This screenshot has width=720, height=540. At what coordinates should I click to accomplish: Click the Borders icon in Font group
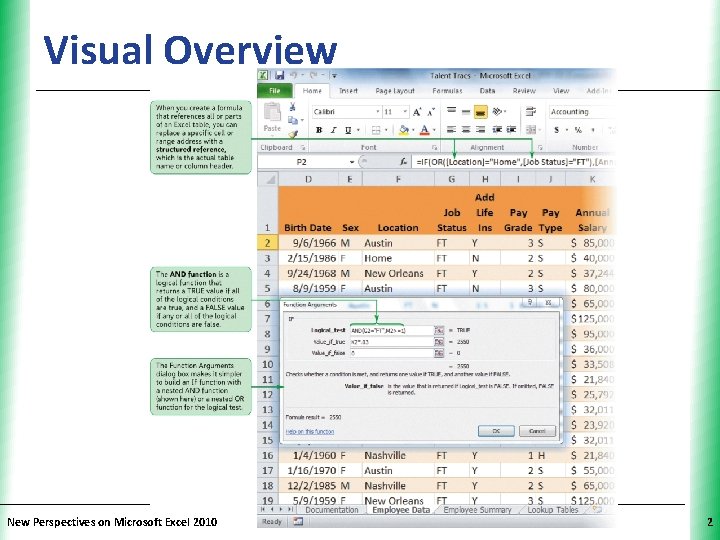(376, 130)
